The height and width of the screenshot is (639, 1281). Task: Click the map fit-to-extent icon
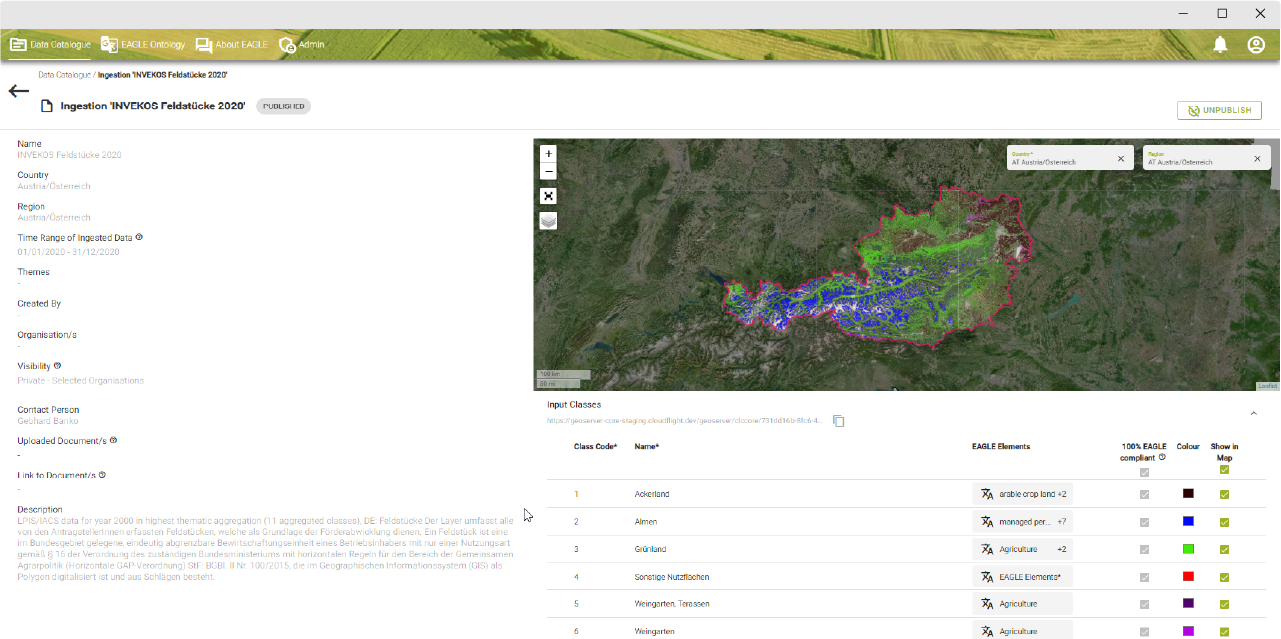click(x=548, y=196)
